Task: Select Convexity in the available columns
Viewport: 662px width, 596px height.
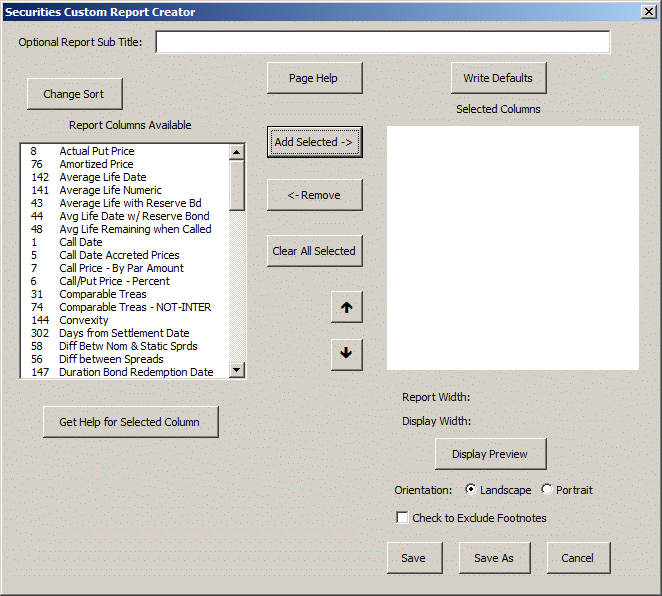Action: pos(84,320)
